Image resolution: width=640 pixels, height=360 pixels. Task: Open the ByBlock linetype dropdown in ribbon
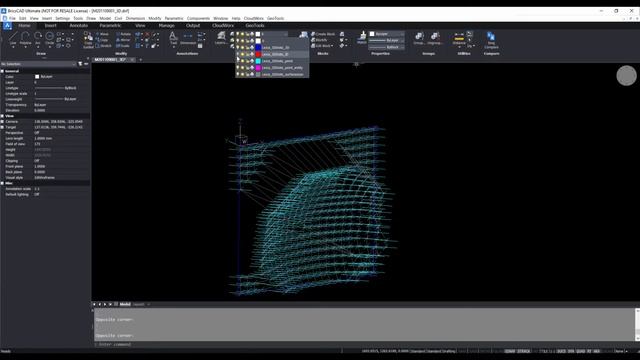[387, 47]
